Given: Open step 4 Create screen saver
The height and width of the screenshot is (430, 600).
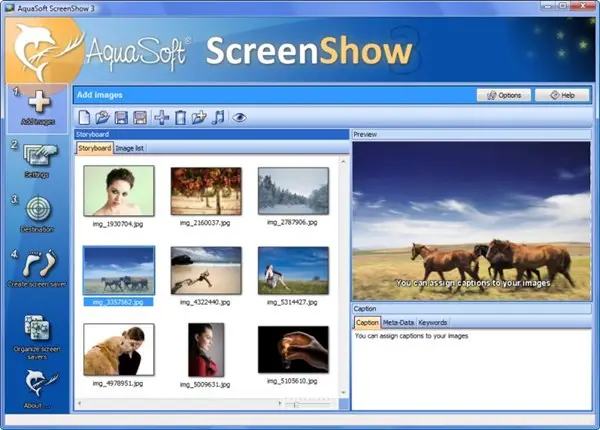Looking at the screenshot, I should tap(40, 263).
